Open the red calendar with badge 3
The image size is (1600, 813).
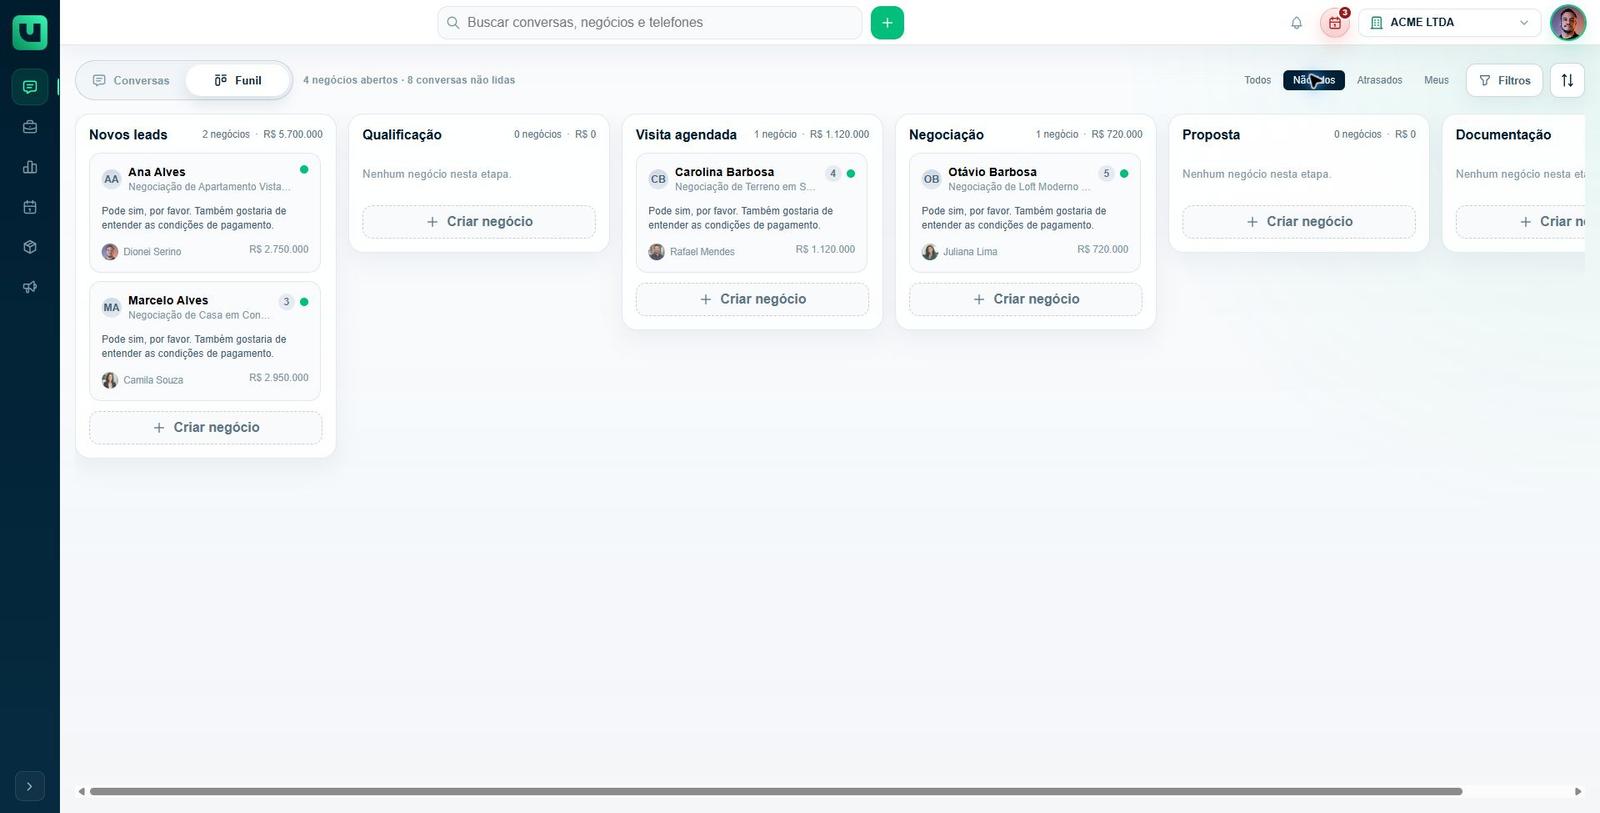click(x=1335, y=22)
